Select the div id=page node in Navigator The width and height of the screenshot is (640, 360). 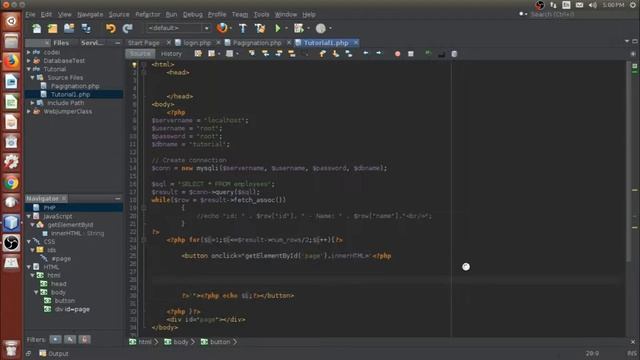(72, 309)
